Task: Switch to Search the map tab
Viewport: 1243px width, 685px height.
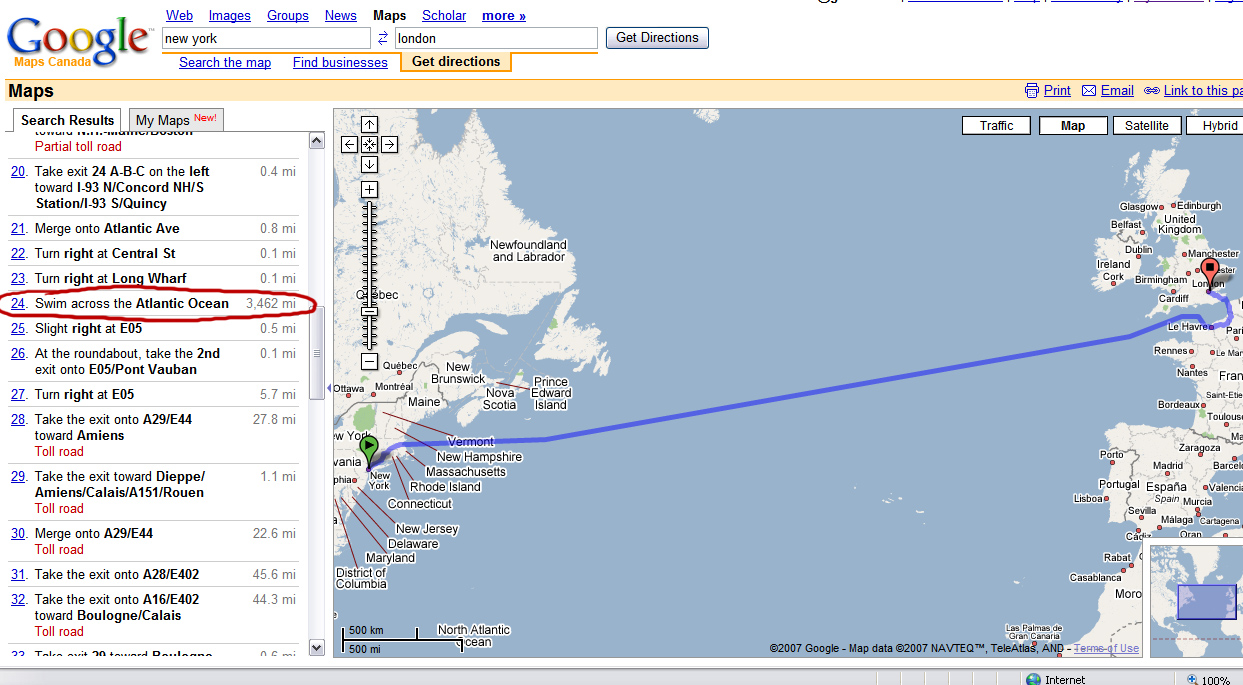Action: pos(225,62)
